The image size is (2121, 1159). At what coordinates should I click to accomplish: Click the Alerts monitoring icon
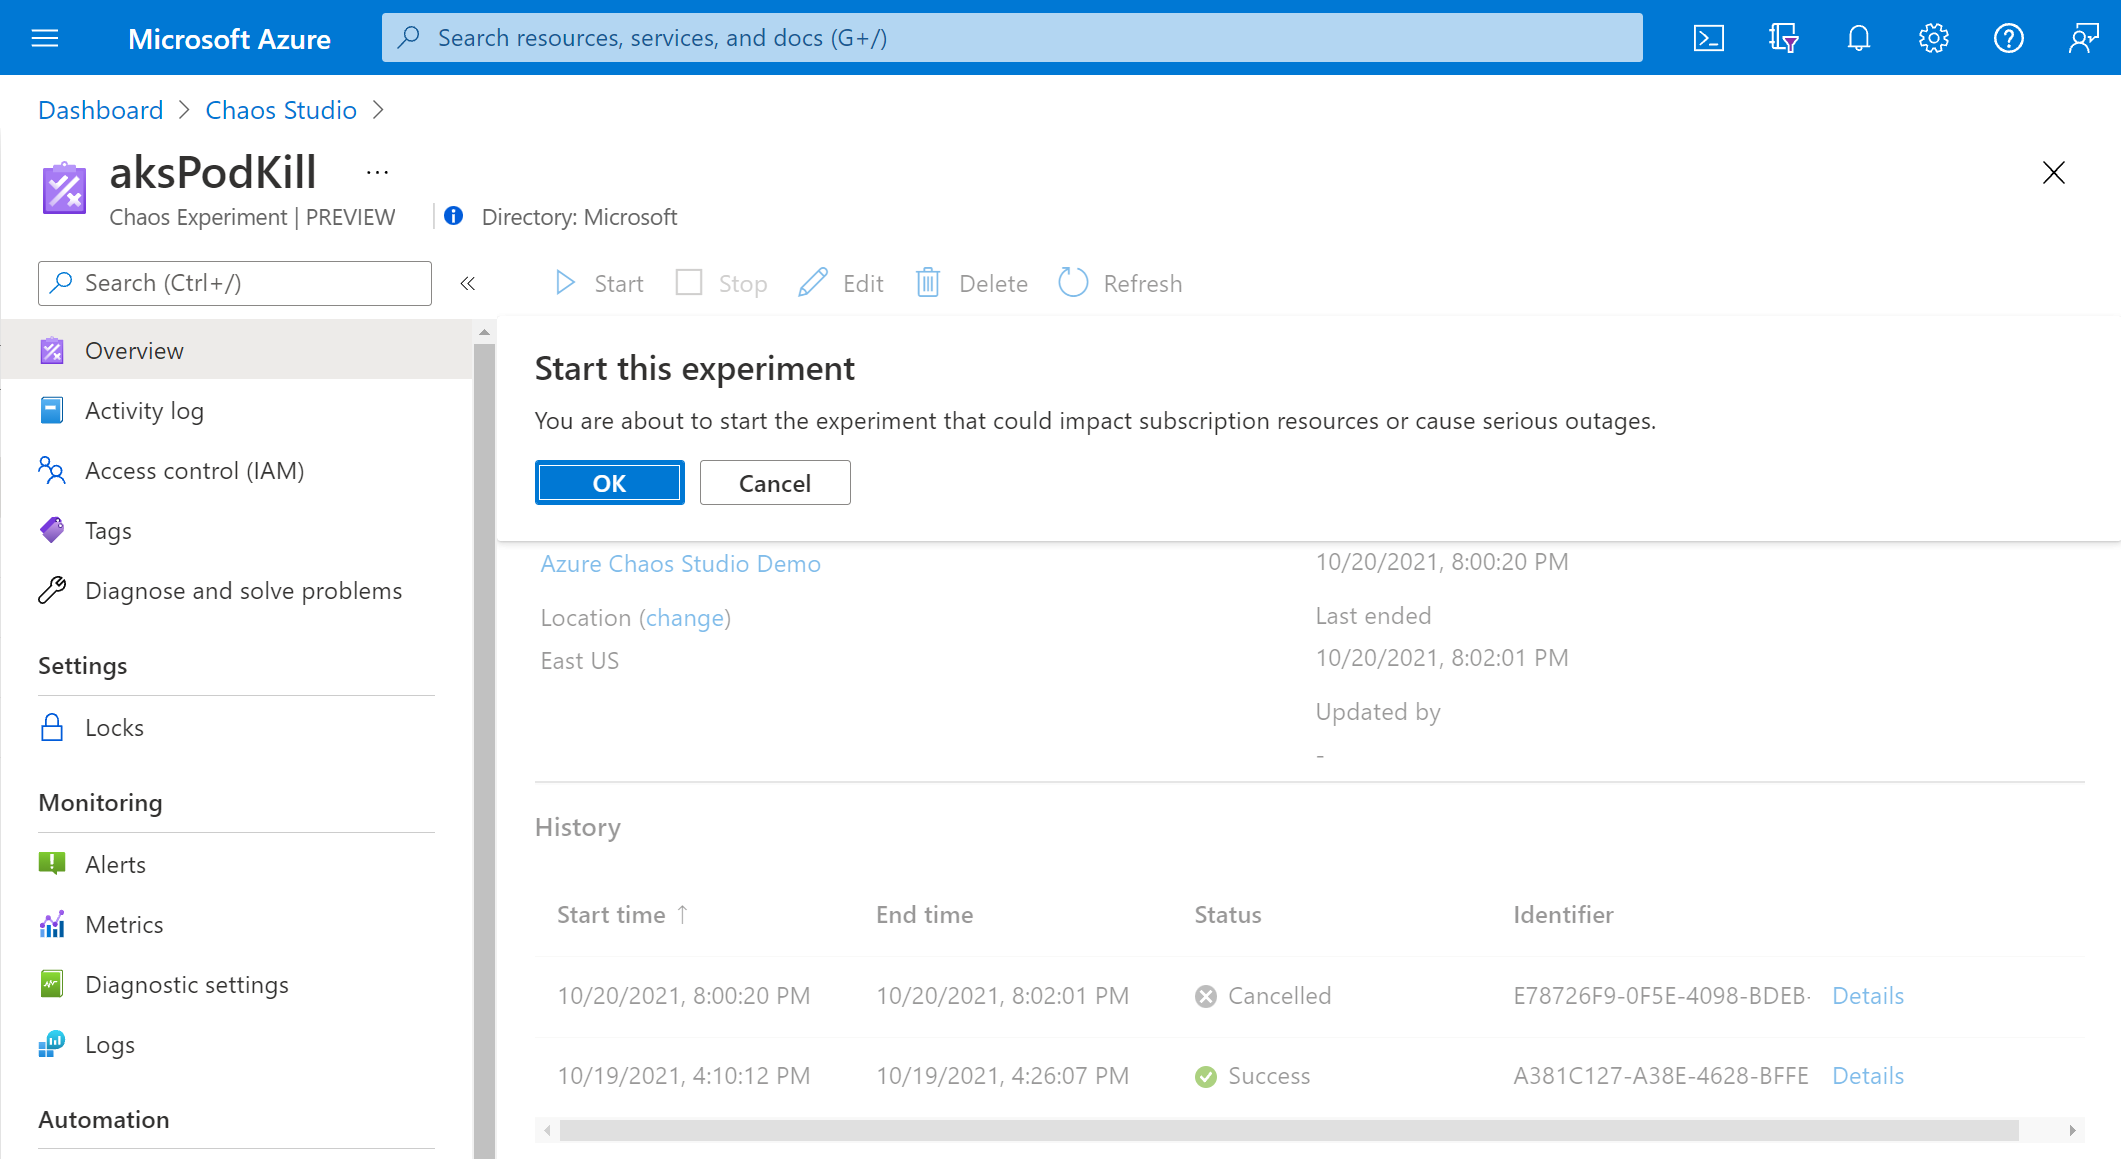point(53,862)
